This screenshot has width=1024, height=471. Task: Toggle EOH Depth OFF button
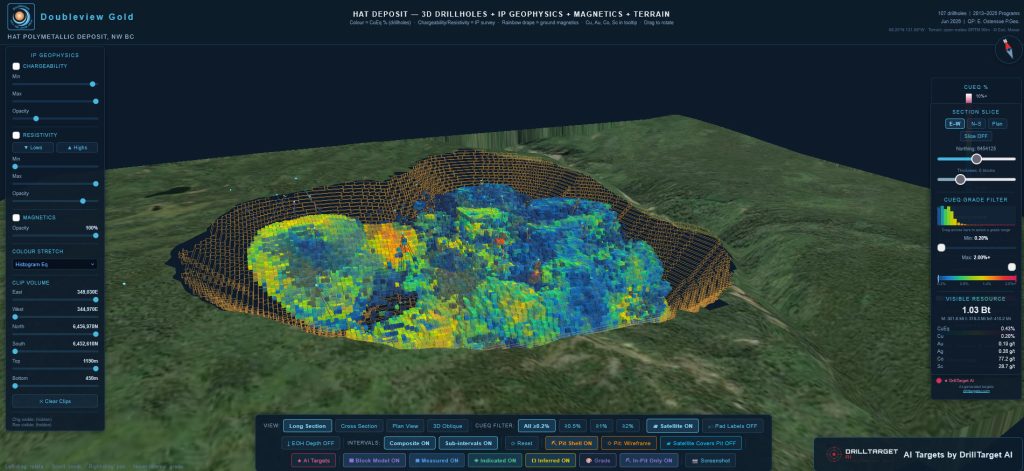[311, 443]
